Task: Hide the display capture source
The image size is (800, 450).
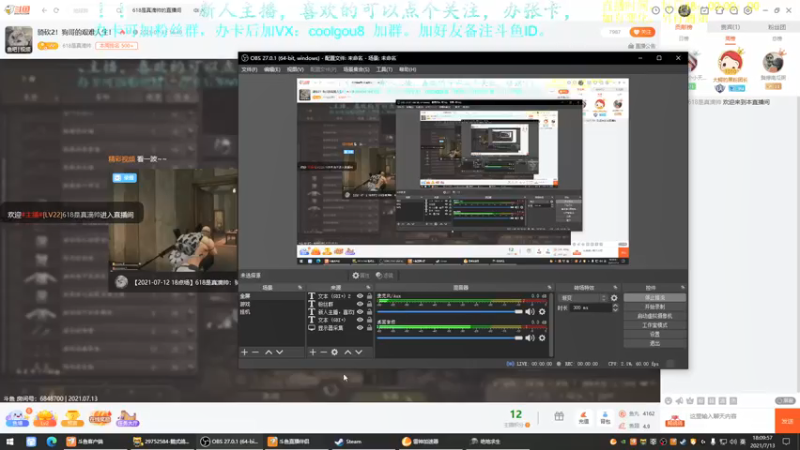Action: click(x=360, y=328)
